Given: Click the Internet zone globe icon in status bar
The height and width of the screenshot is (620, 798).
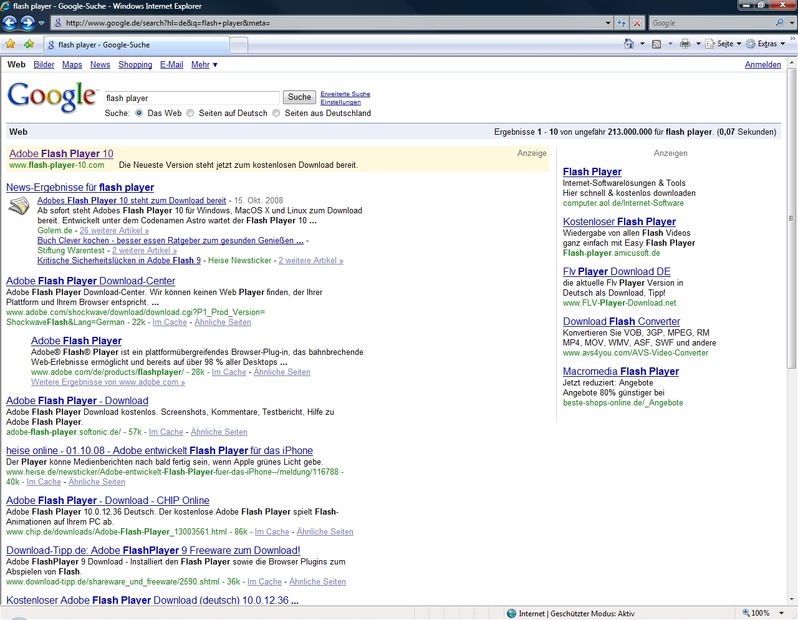Looking at the screenshot, I should [x=511, y=613].
